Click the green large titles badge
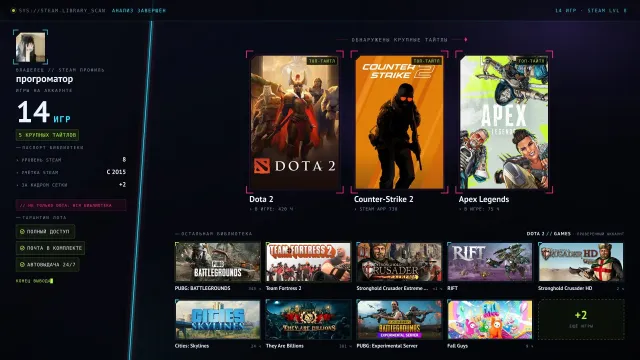640x360 pixels. click(47, 135)
